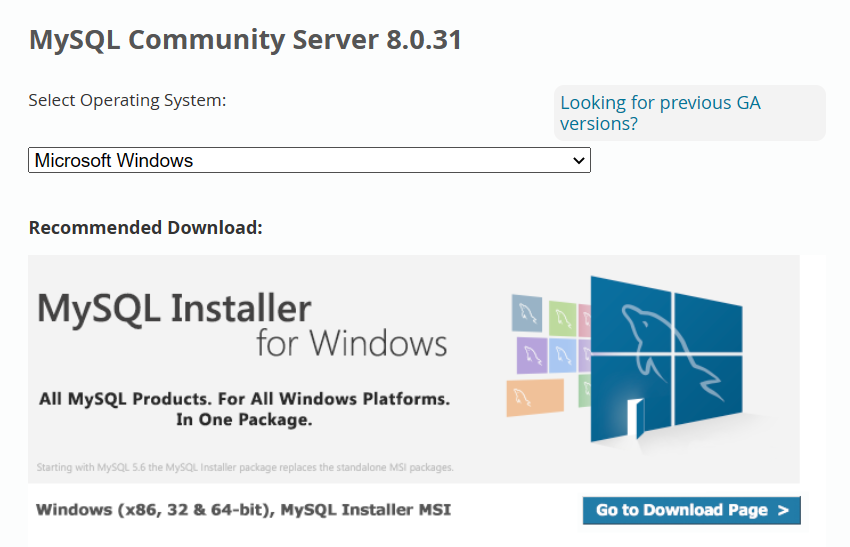The height and width of the screenshot is (547, 850).
Task: Click the MySQL Installer for Windows banner image
Action: pyautogui.click(x=414, y=369)
